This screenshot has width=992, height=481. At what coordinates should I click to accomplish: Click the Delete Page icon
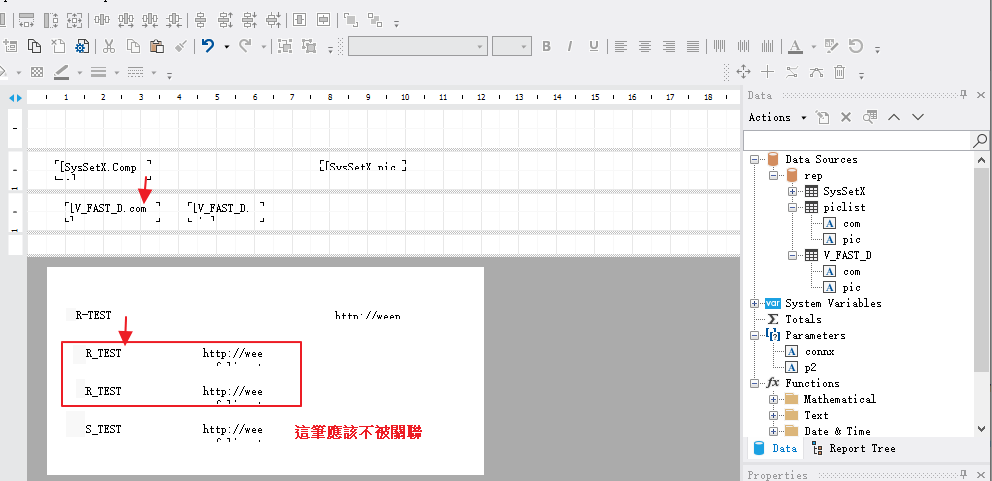58,46
